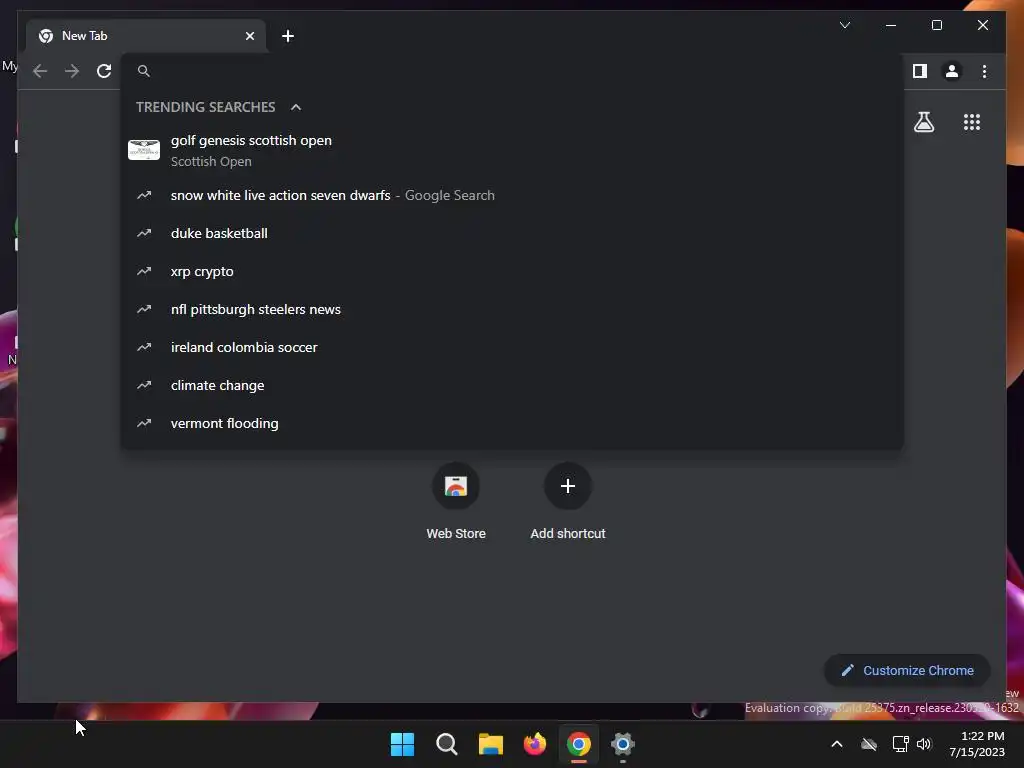Click trending arrow icon beside climate change

click(x=144, y=385)
